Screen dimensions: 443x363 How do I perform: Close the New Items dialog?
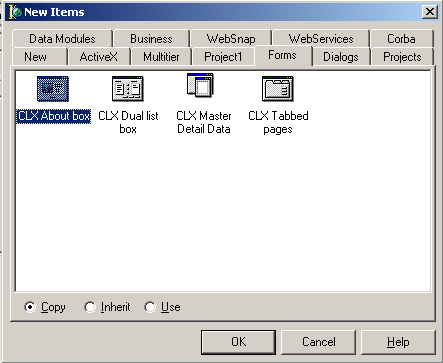[430, 12]
